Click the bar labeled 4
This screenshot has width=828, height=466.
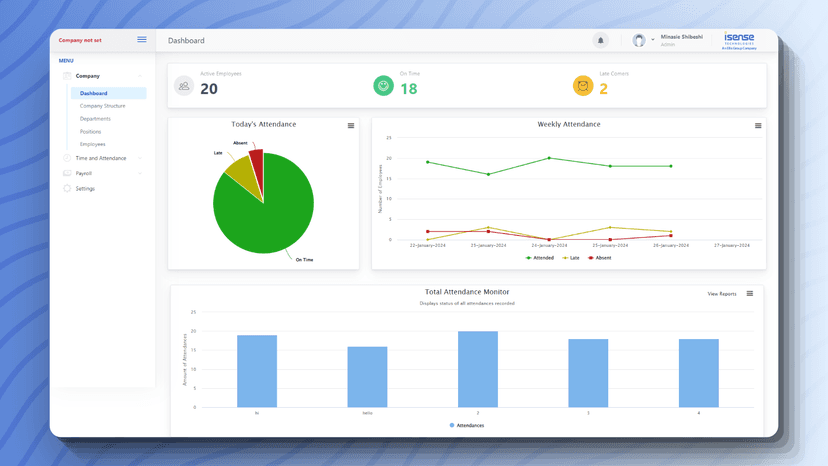pyautogui.click(x=699, y=373)
